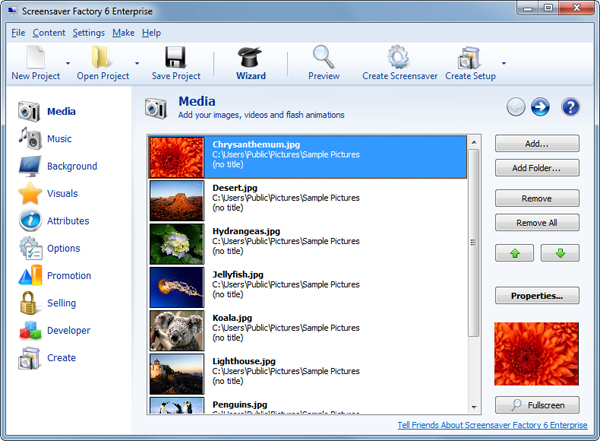
Task: Move selected item up with green arrow
Action: click(x=514, y=253)
